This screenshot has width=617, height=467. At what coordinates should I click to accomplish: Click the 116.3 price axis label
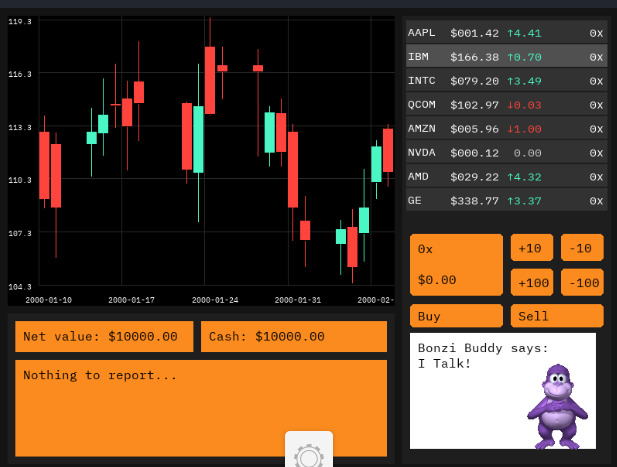[20, 74]
